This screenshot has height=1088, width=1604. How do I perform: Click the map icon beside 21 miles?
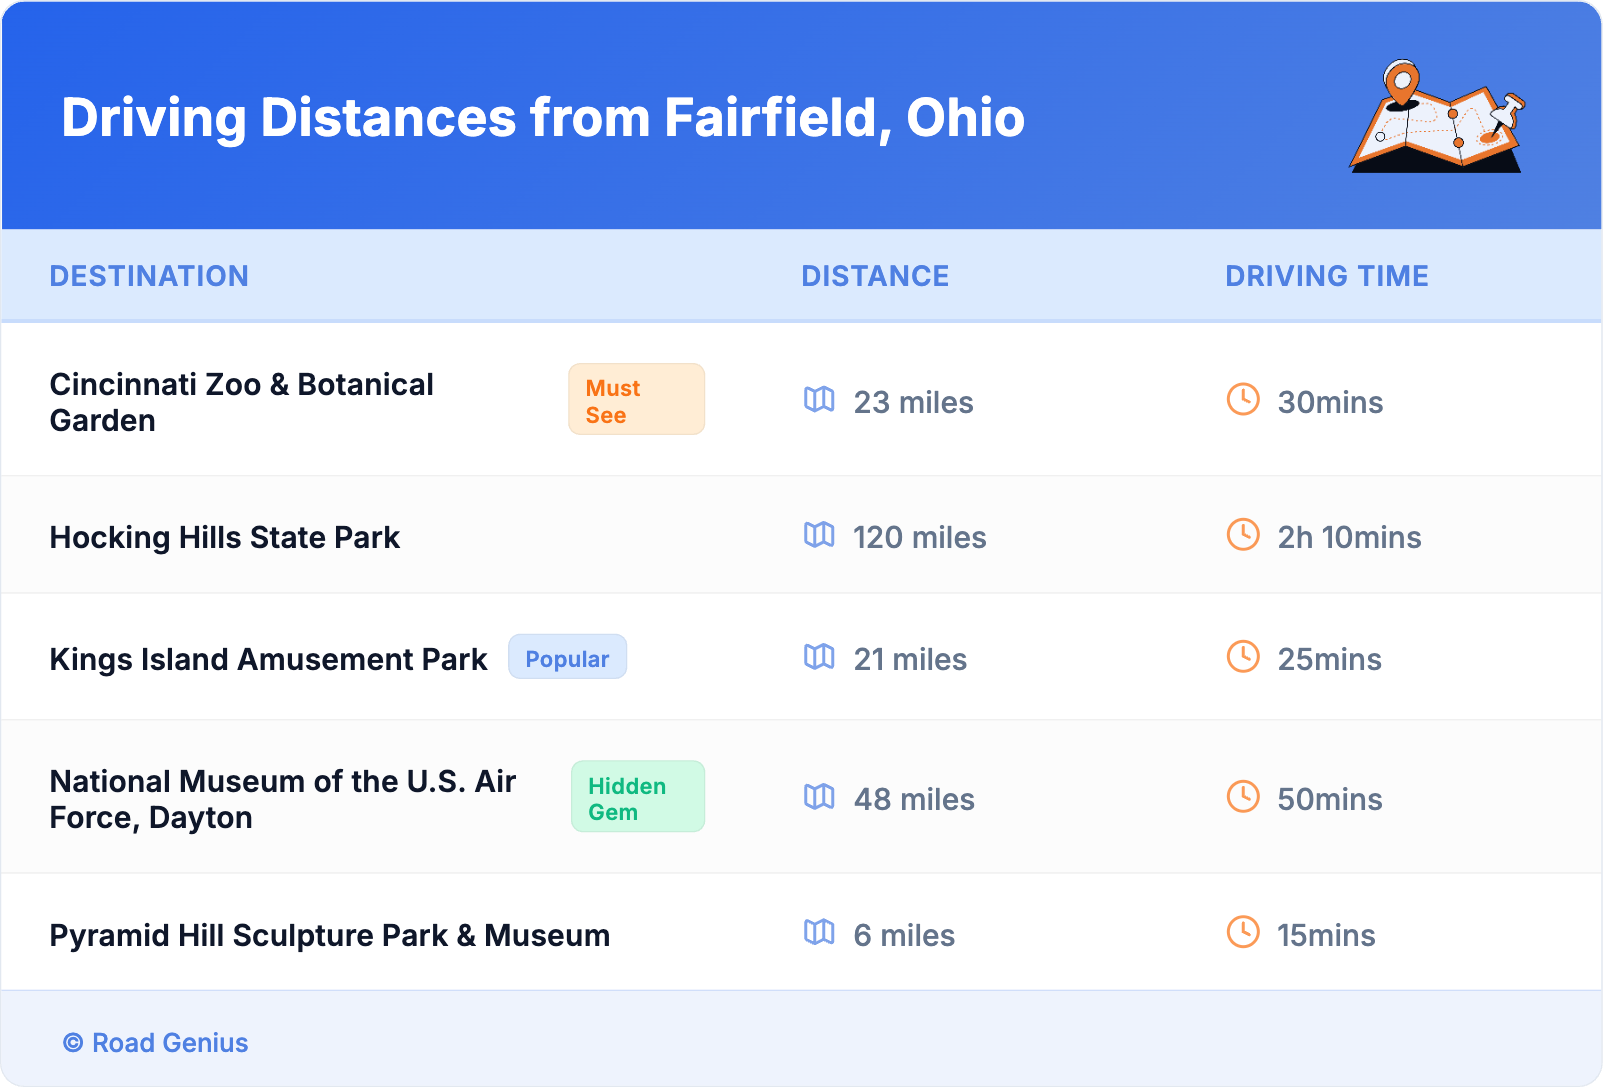(819, 657)
